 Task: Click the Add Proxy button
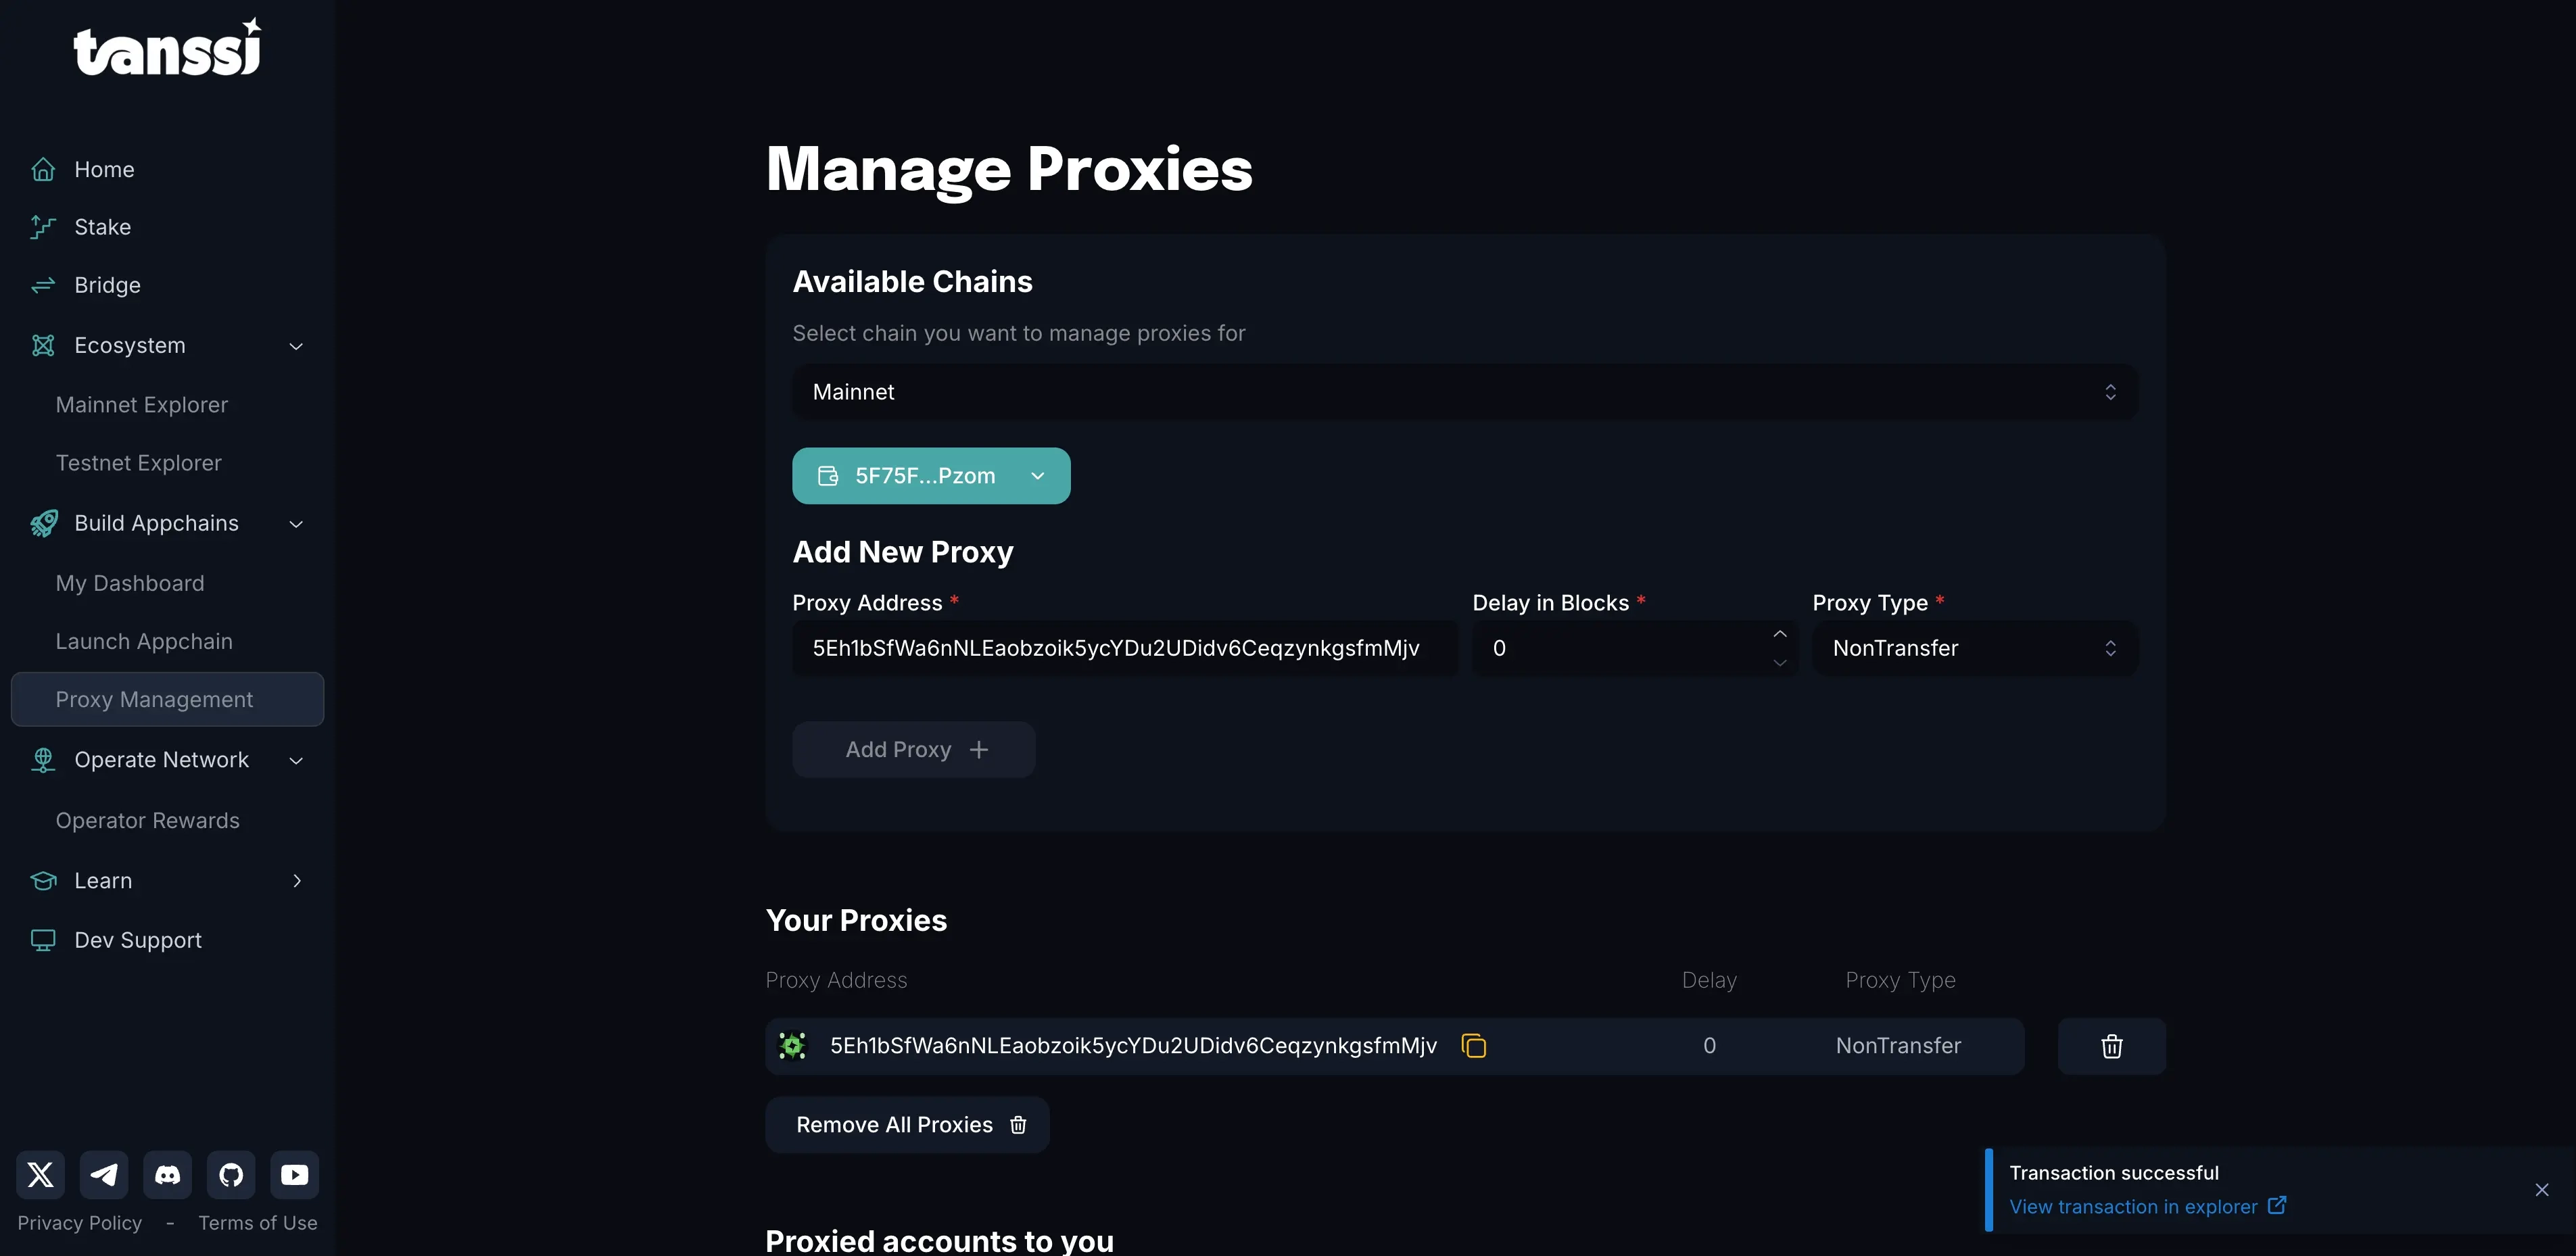tap(914, 750)
